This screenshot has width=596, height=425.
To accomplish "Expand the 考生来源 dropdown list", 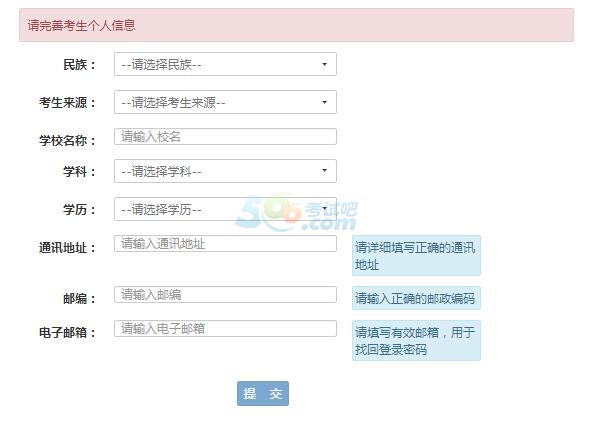I will coord(225,102).
